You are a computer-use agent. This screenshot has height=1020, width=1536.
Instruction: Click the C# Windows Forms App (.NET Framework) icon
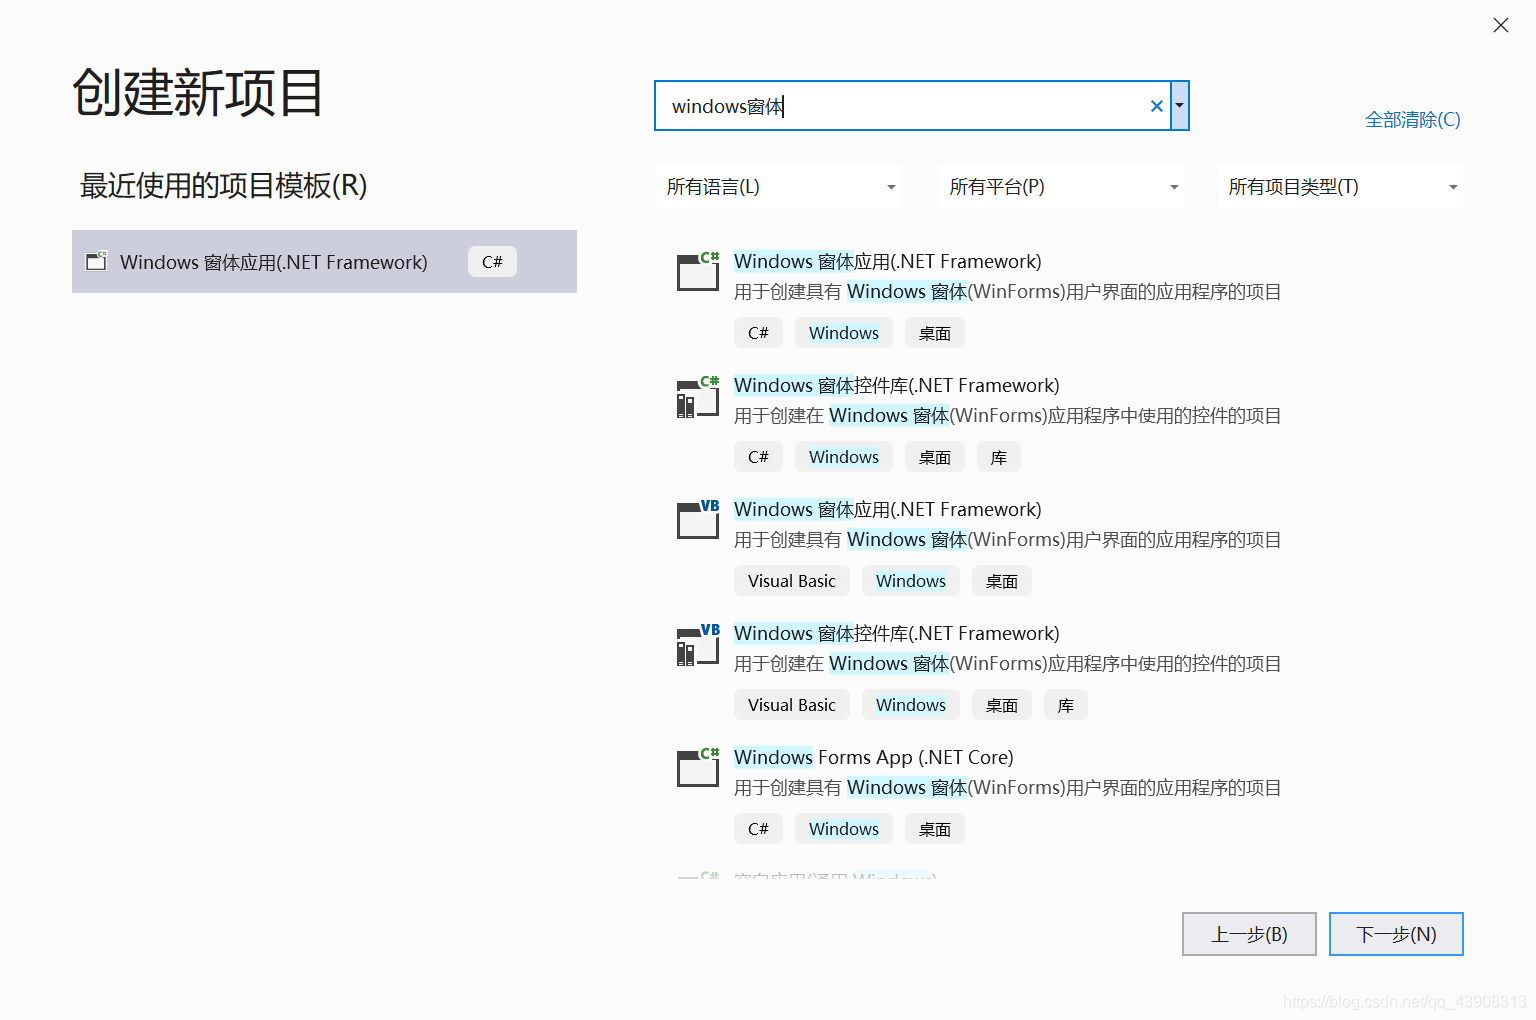click(698, 272)
